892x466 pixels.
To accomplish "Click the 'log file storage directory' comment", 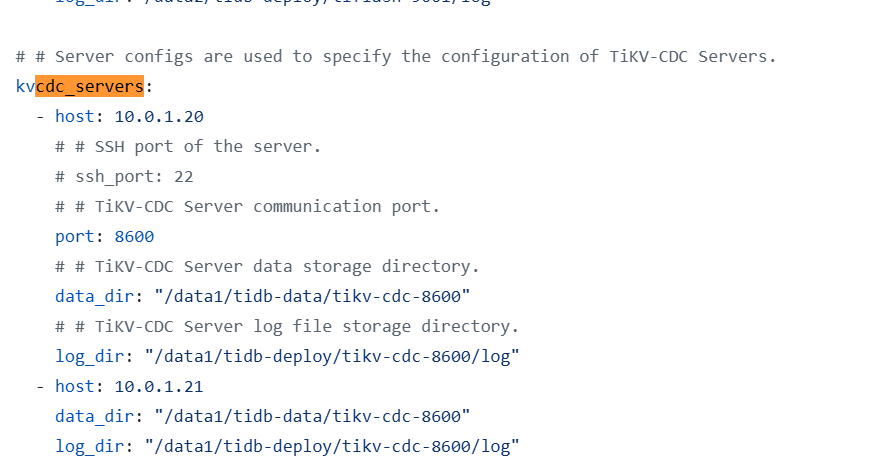I will pos(288,326).
